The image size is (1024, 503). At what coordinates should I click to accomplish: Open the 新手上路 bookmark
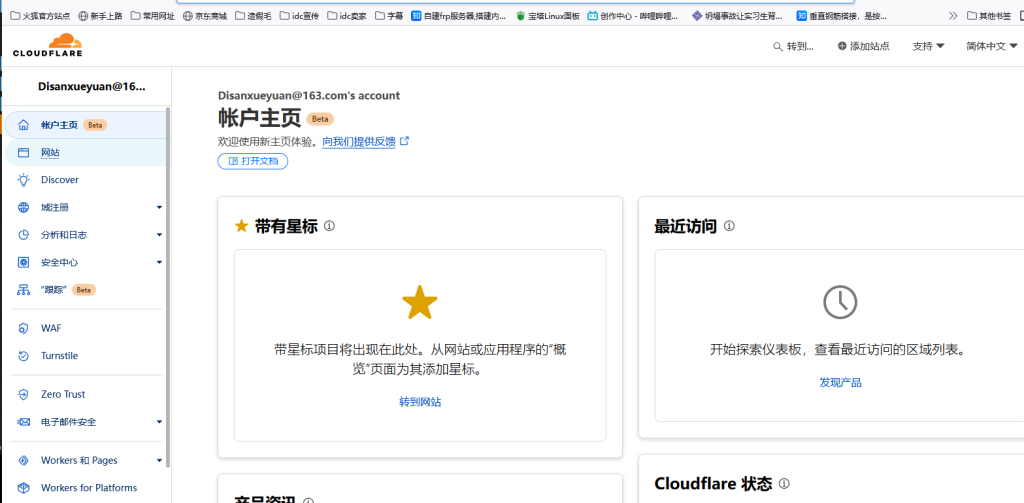(x=100, y=16)
